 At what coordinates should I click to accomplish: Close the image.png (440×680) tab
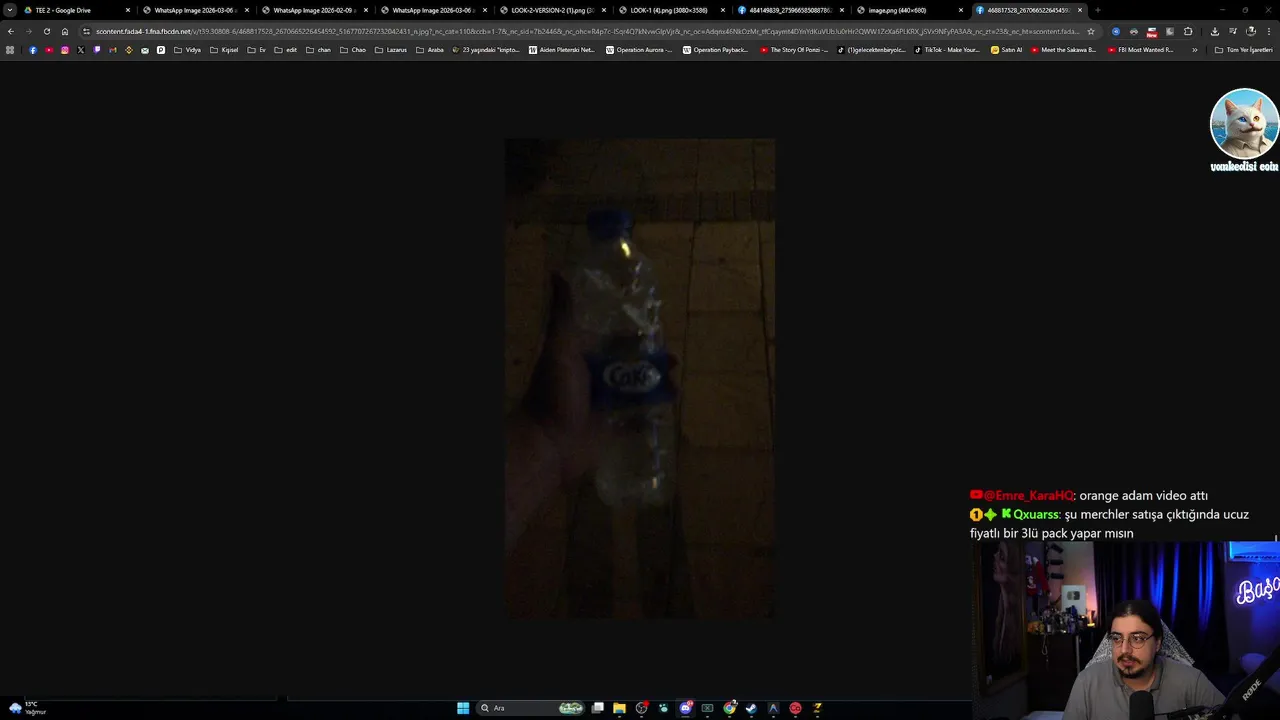(961, 10)
